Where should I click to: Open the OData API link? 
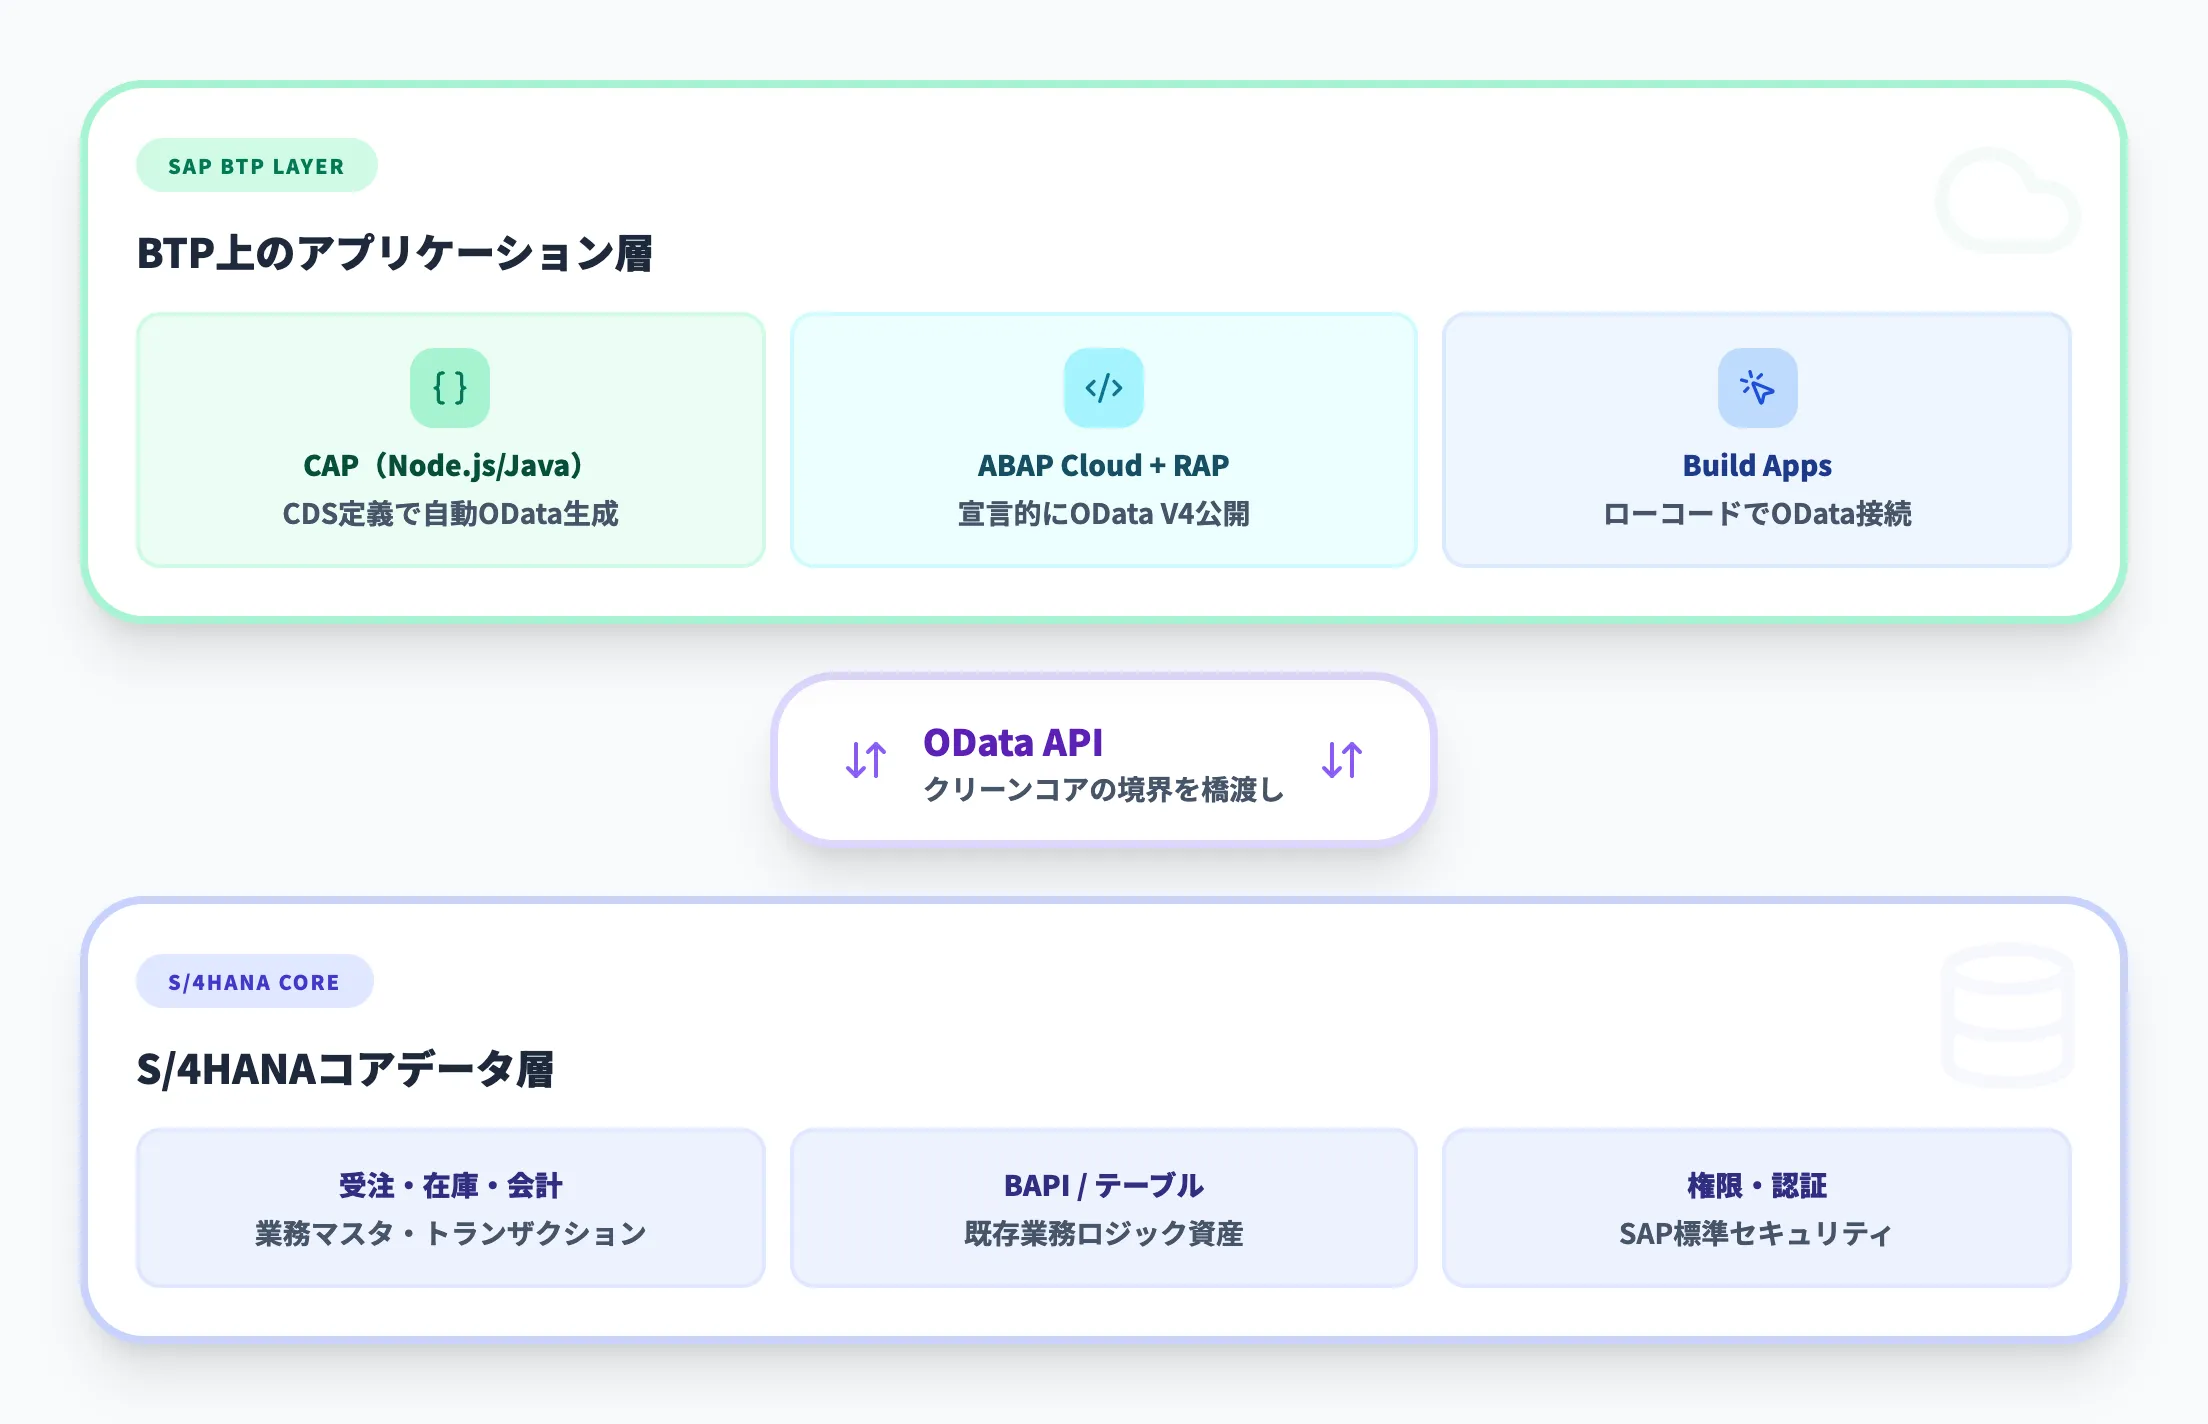(x=1014, y=742)
